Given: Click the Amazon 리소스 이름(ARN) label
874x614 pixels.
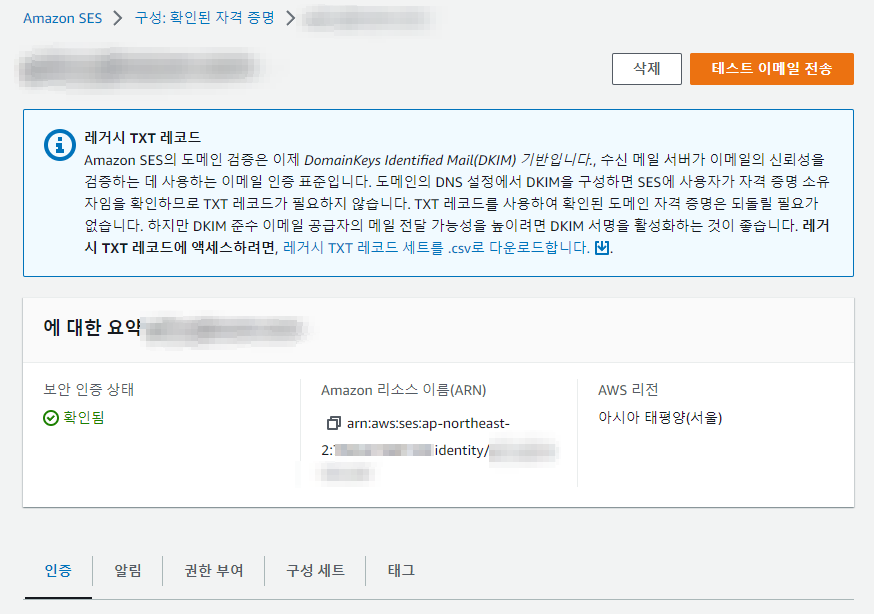Looking at the screenshot, I should pyautogui.click(x=404, y=389).
